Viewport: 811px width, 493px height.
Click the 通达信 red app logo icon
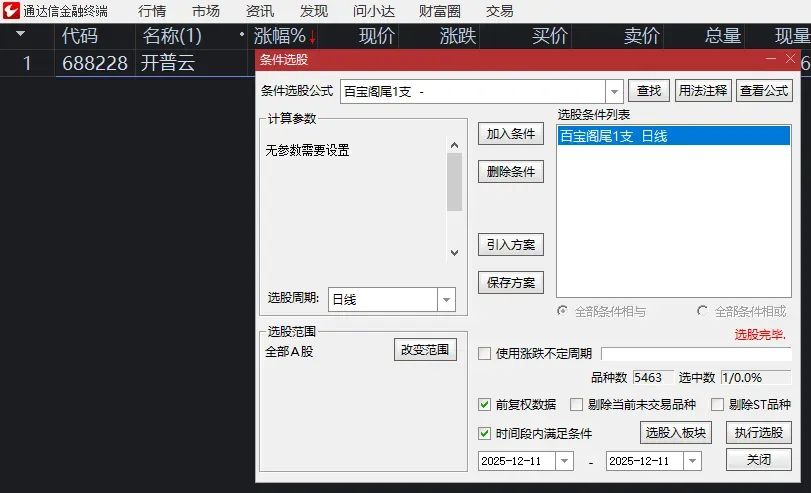pos(11,11)
